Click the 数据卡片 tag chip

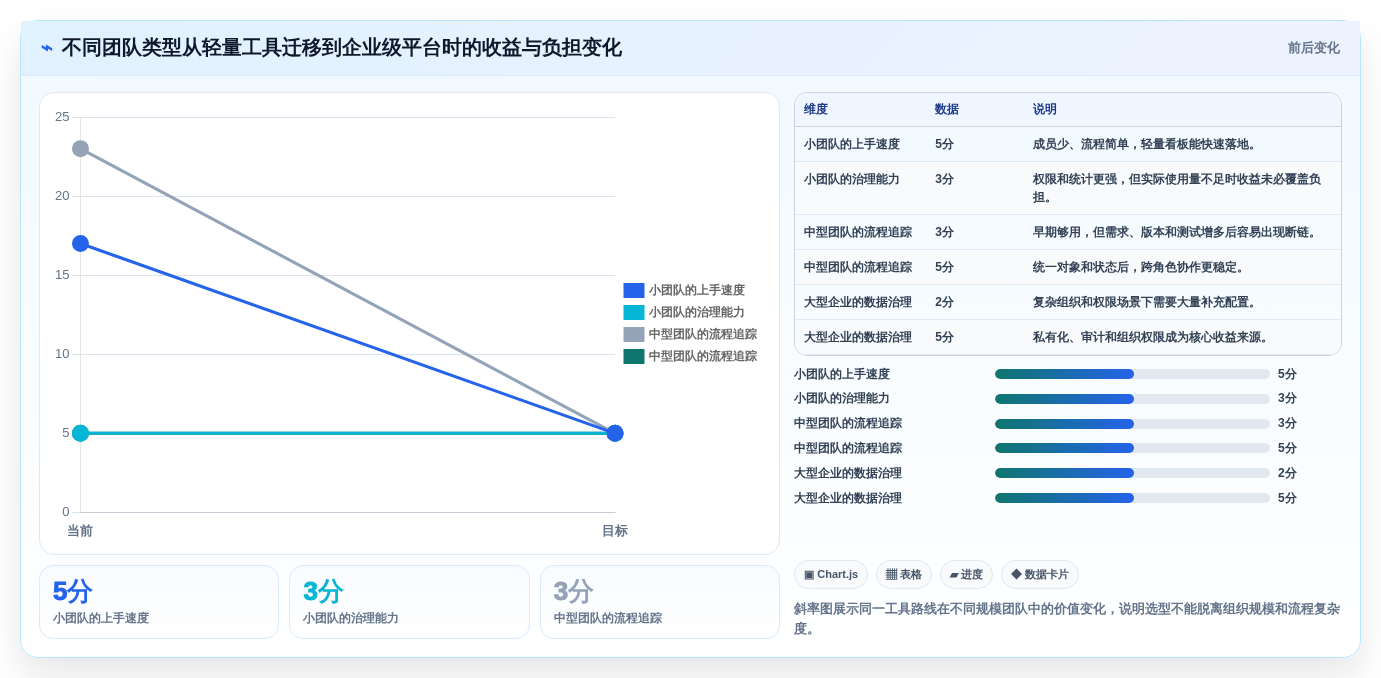1039,574
